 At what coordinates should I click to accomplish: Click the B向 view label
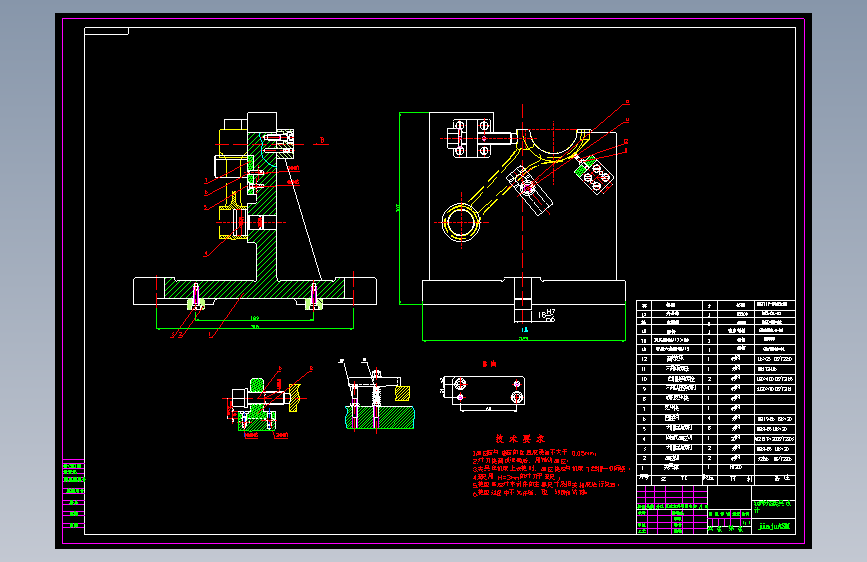click(489, 364)
